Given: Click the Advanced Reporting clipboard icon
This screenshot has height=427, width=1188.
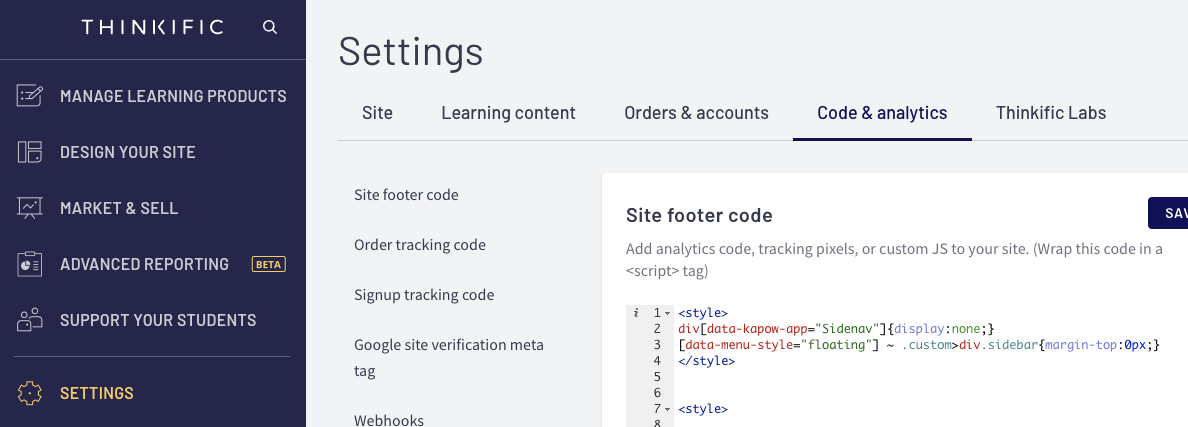Looking at the screenshot, I should point(30,264).
